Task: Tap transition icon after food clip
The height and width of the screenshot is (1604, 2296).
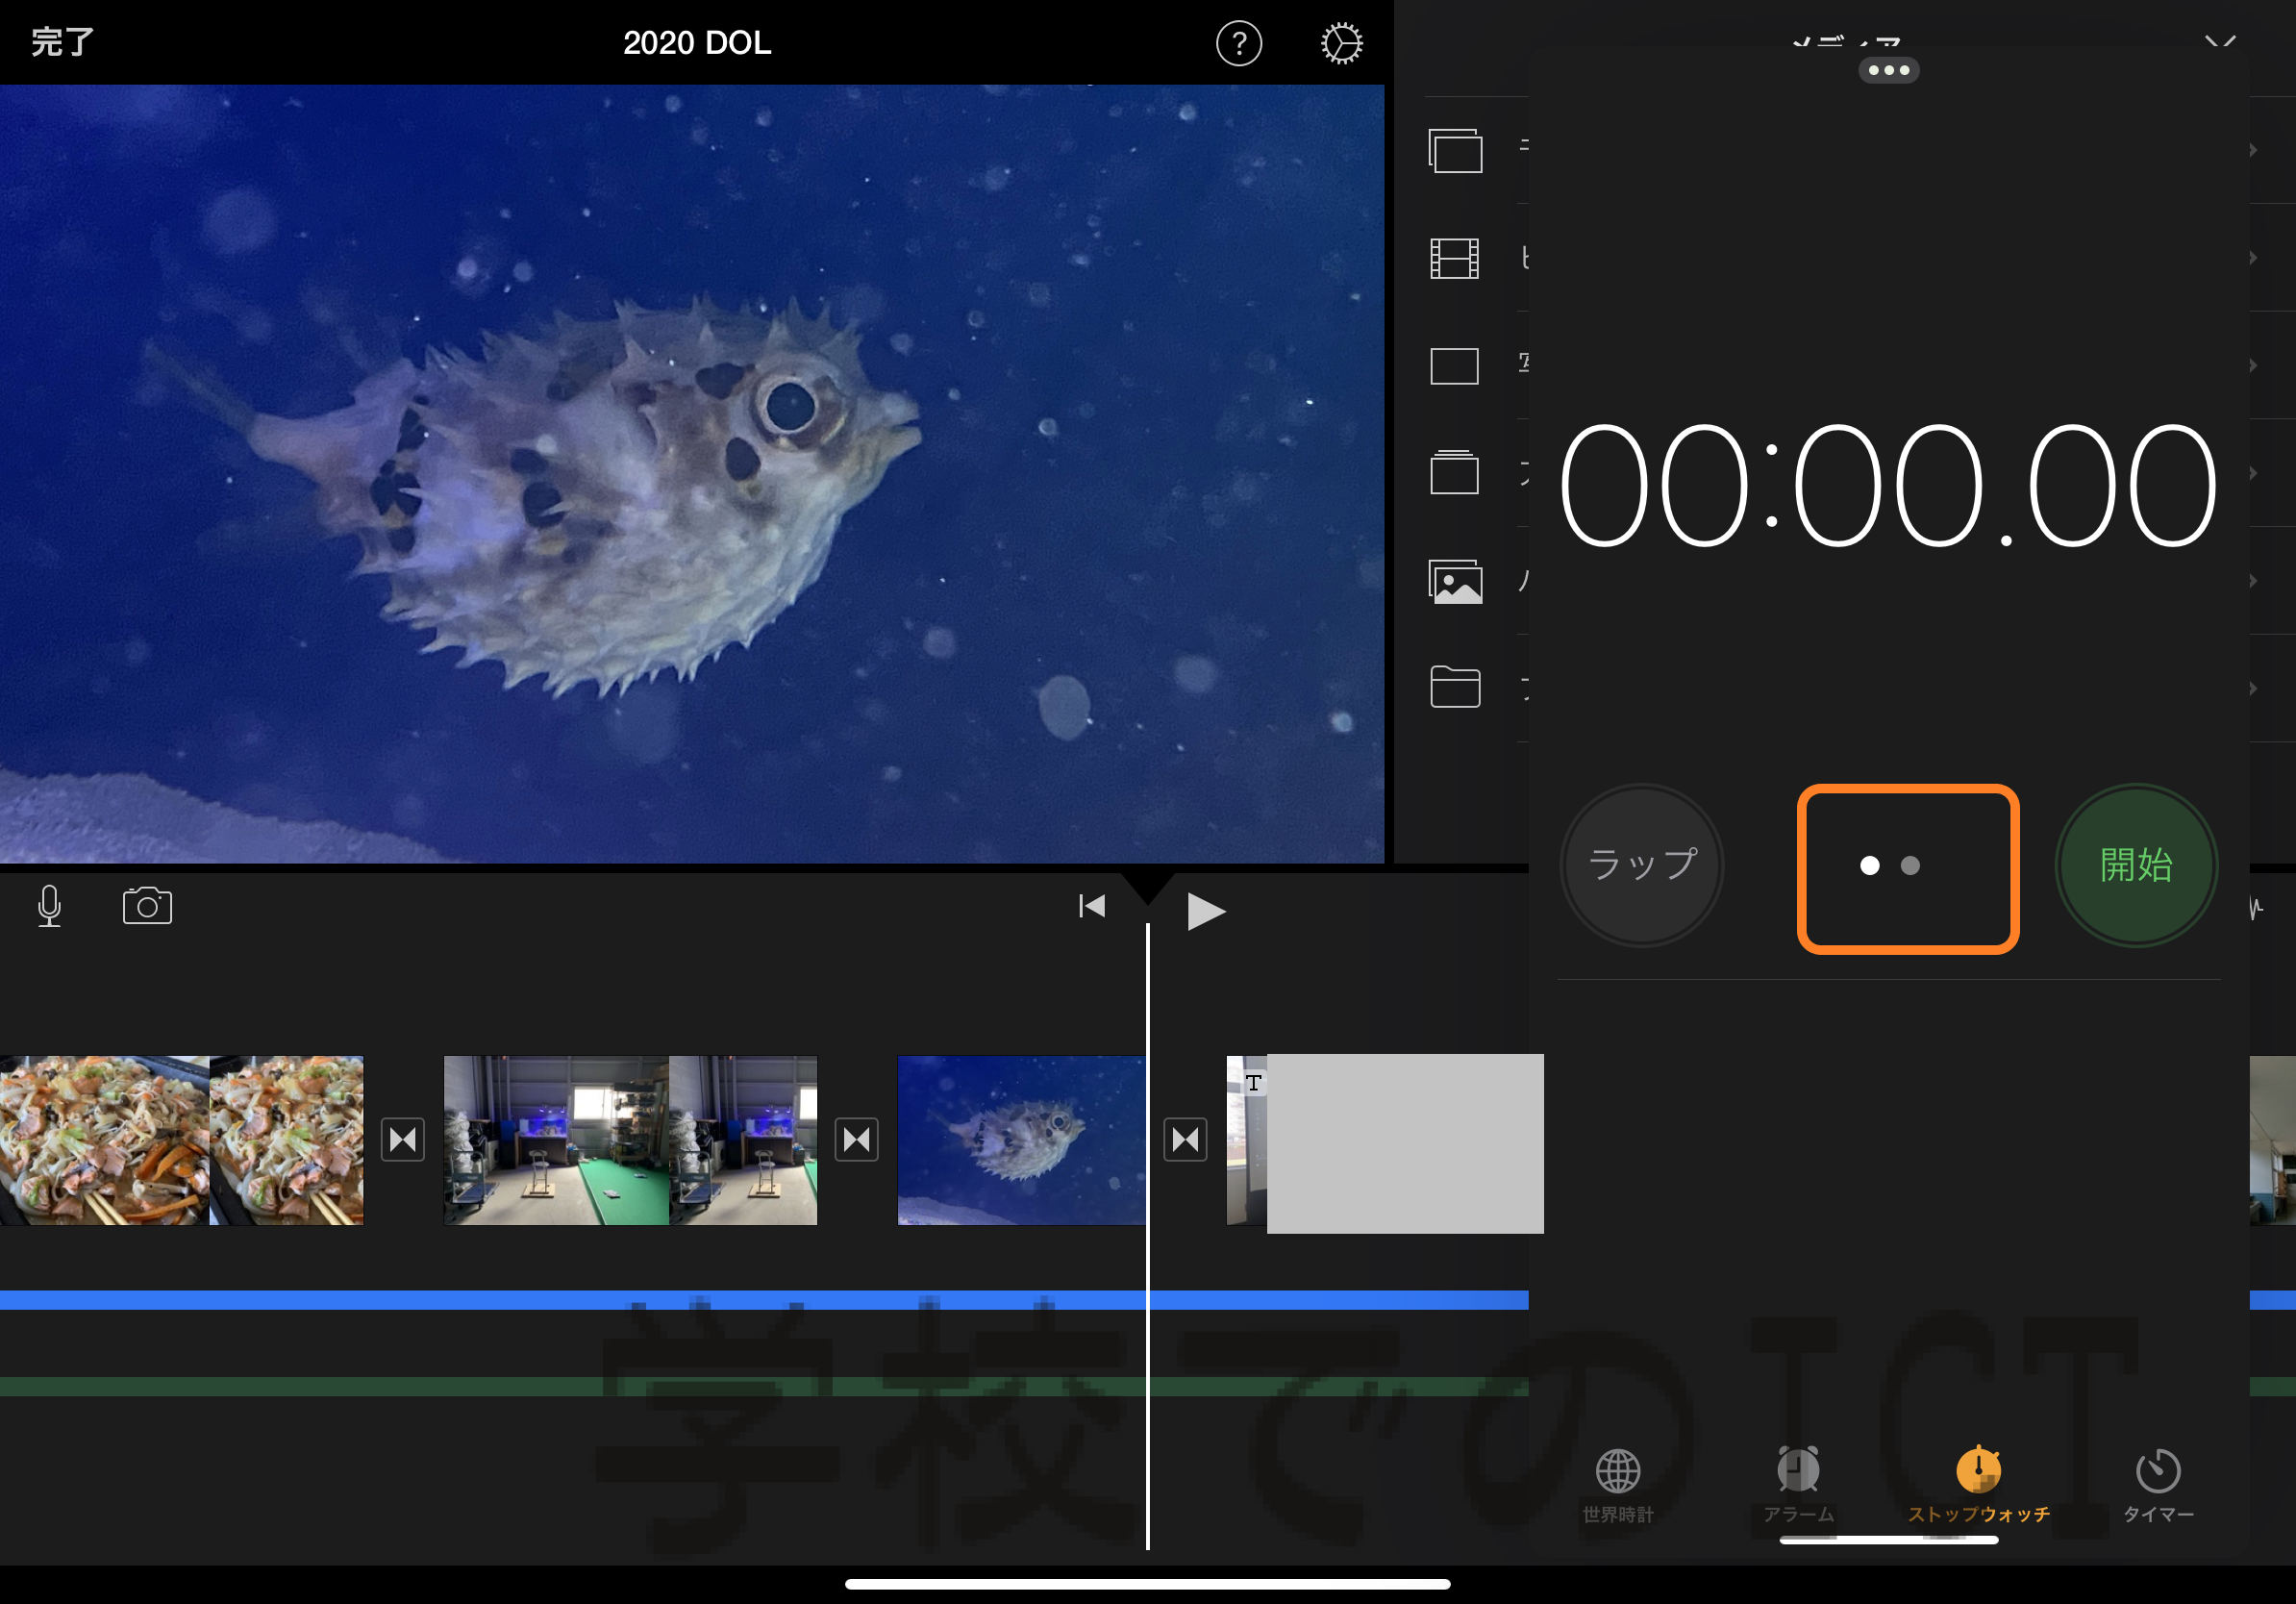Action: (x=403, y=1140)
